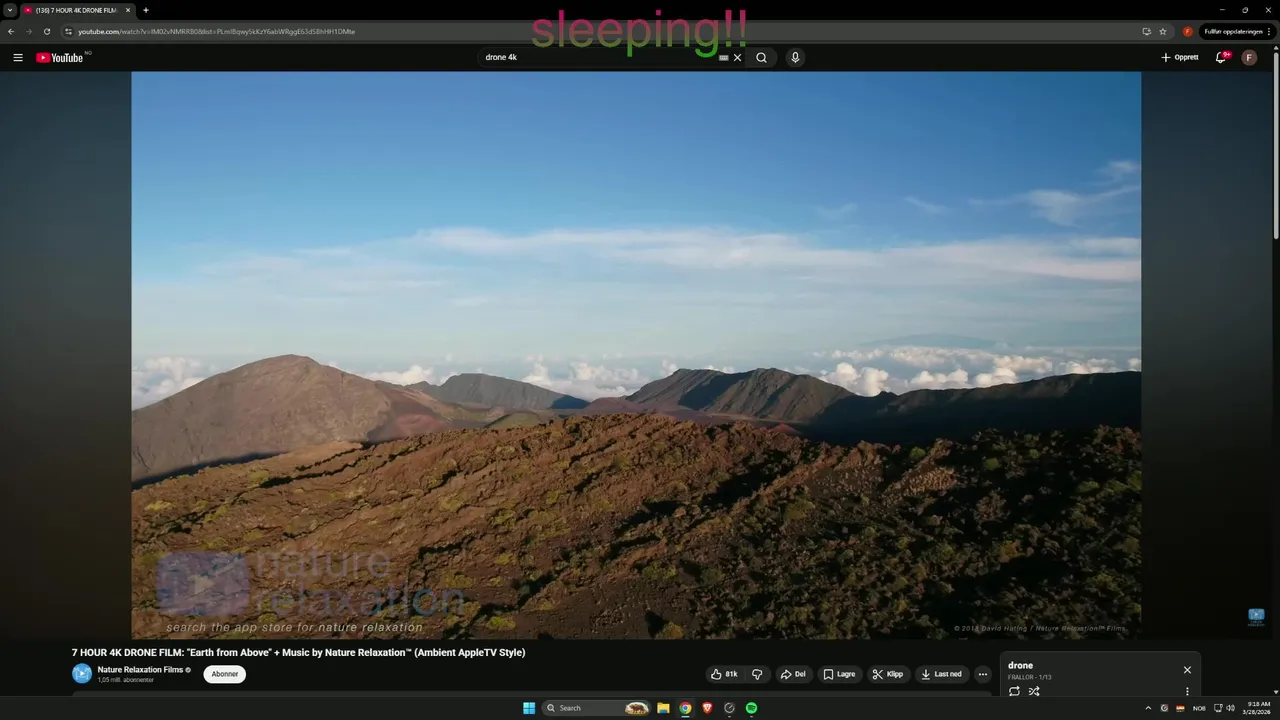Viewport: 1280px width, 720px height.
Task: Bookmark this page with star icon
Action: click(x=1163, y=31)
